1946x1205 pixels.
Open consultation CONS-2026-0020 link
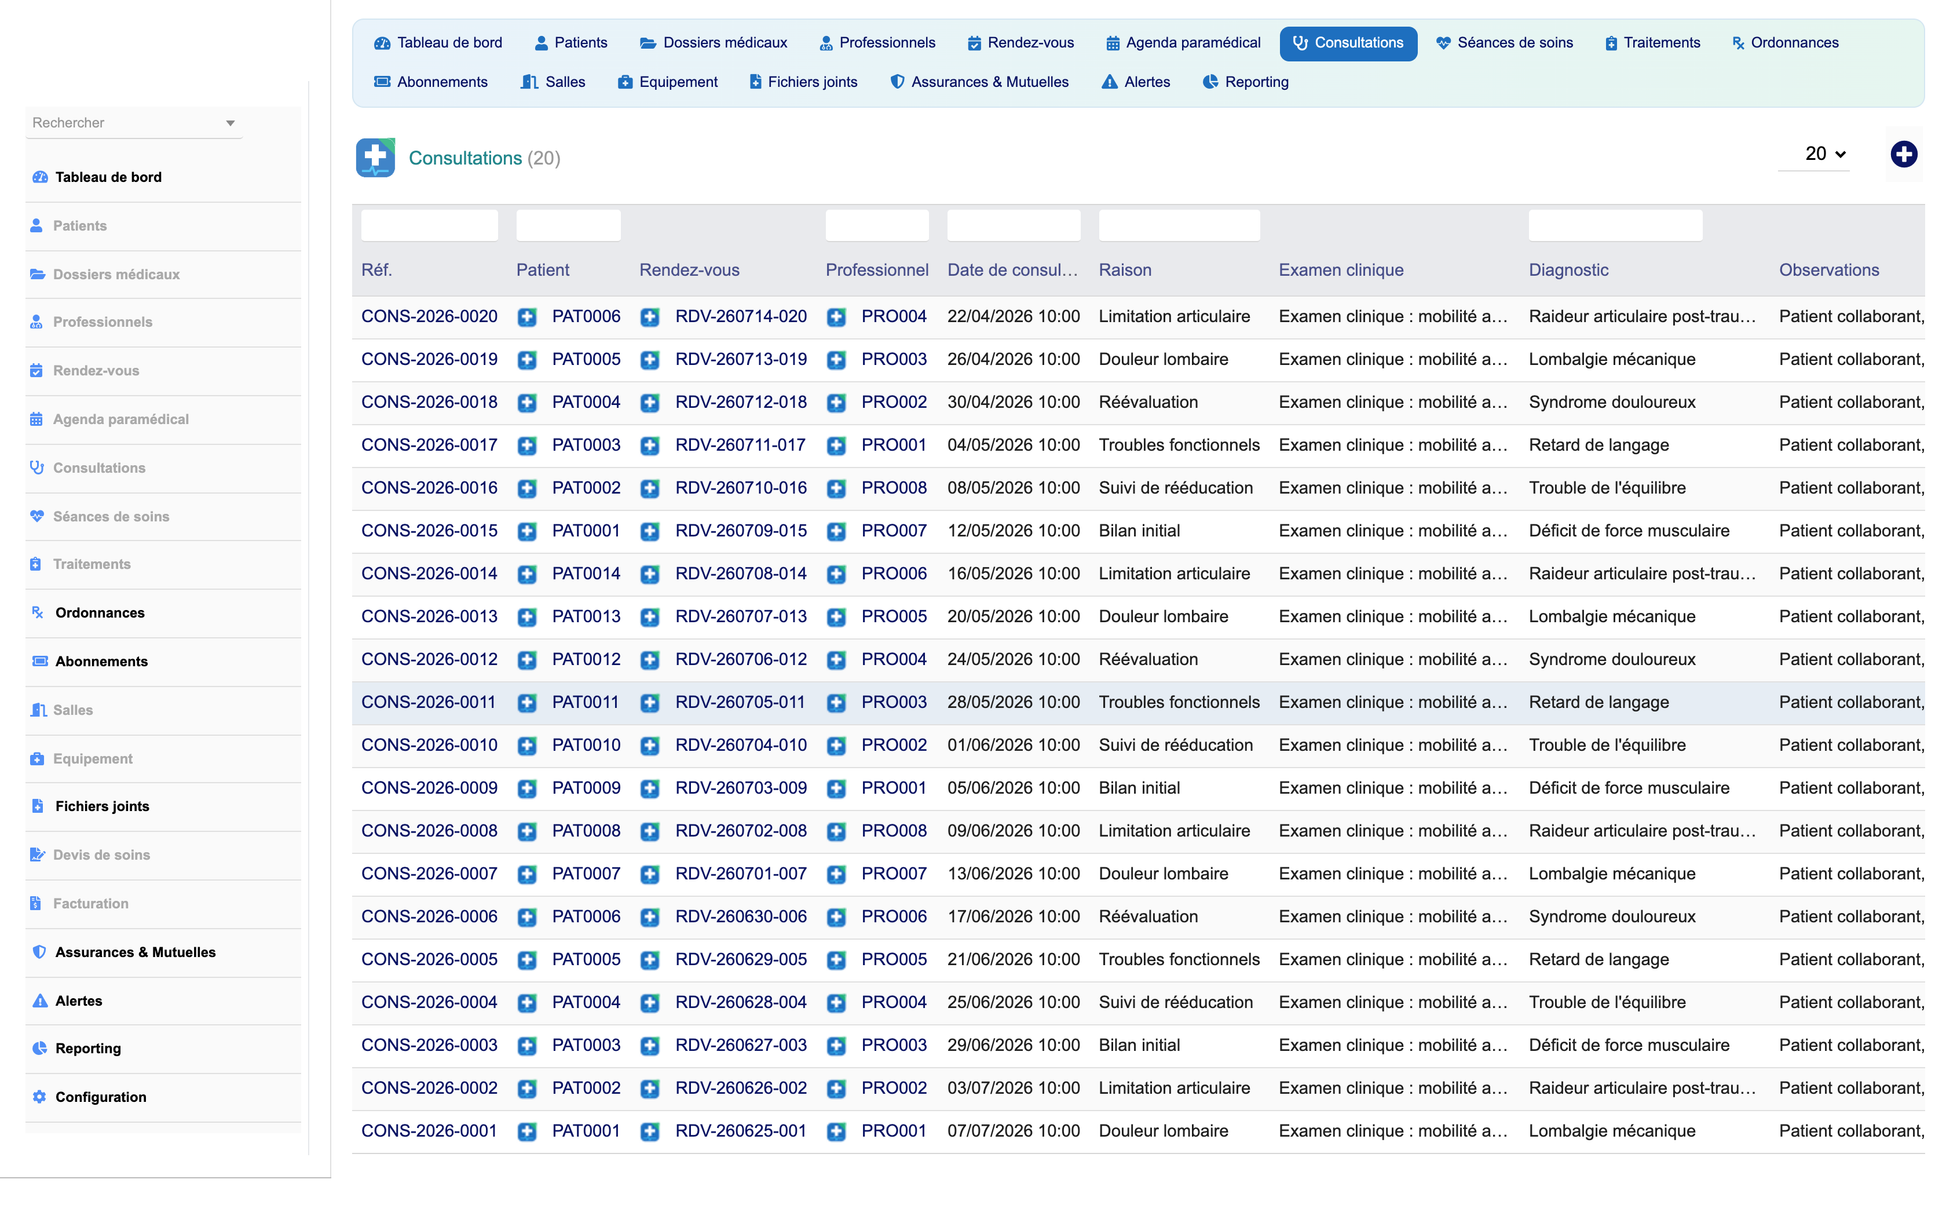(x=429, y=317)
